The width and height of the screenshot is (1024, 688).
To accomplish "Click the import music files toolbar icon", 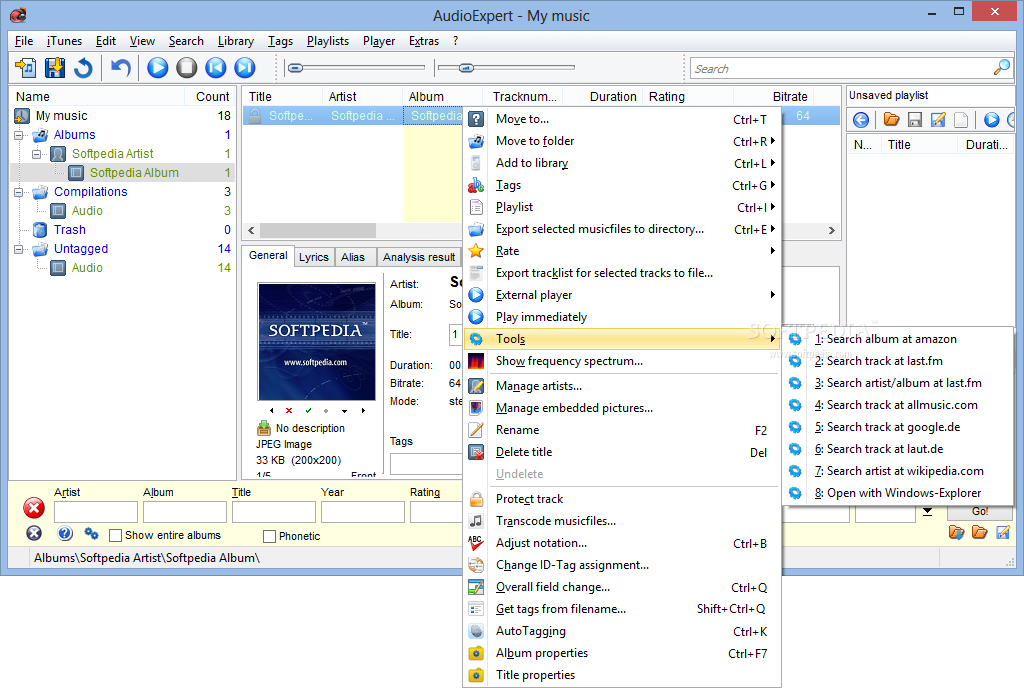I will [26, 67].
